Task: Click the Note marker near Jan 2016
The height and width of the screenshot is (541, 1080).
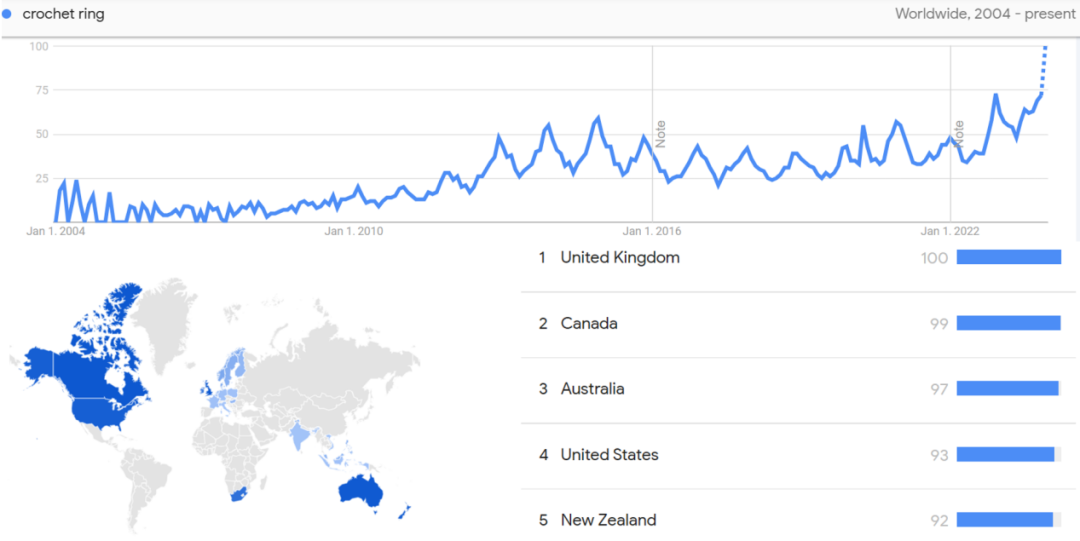Action: pos(661,134)
